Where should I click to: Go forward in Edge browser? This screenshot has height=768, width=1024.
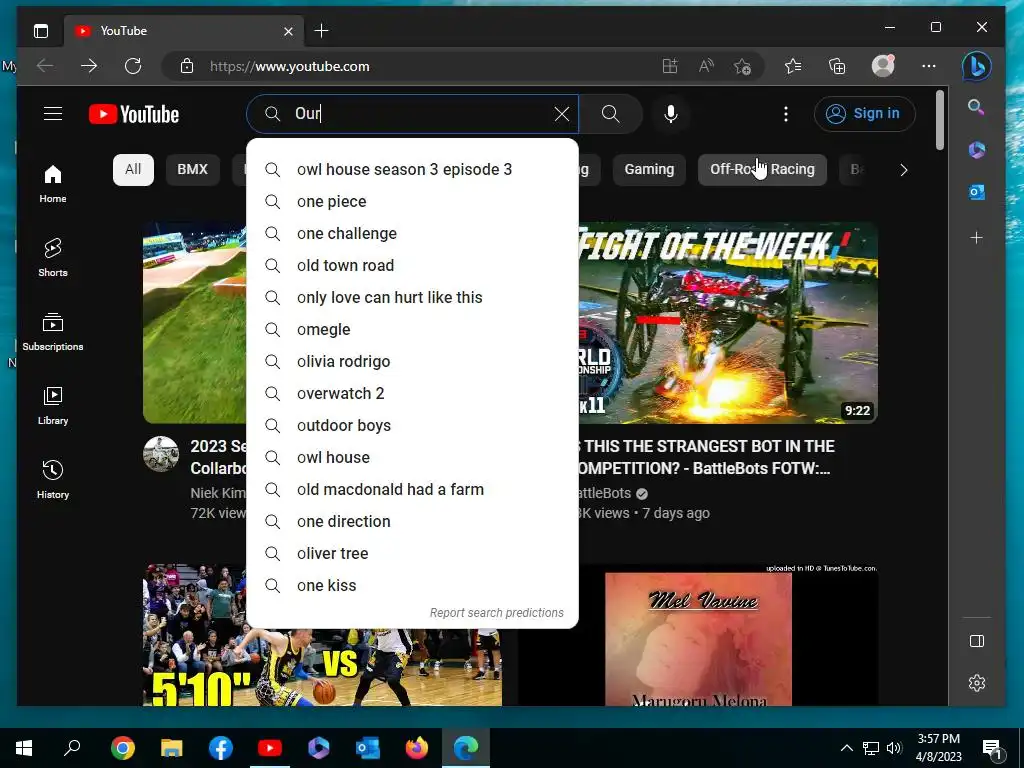(89, 66)
